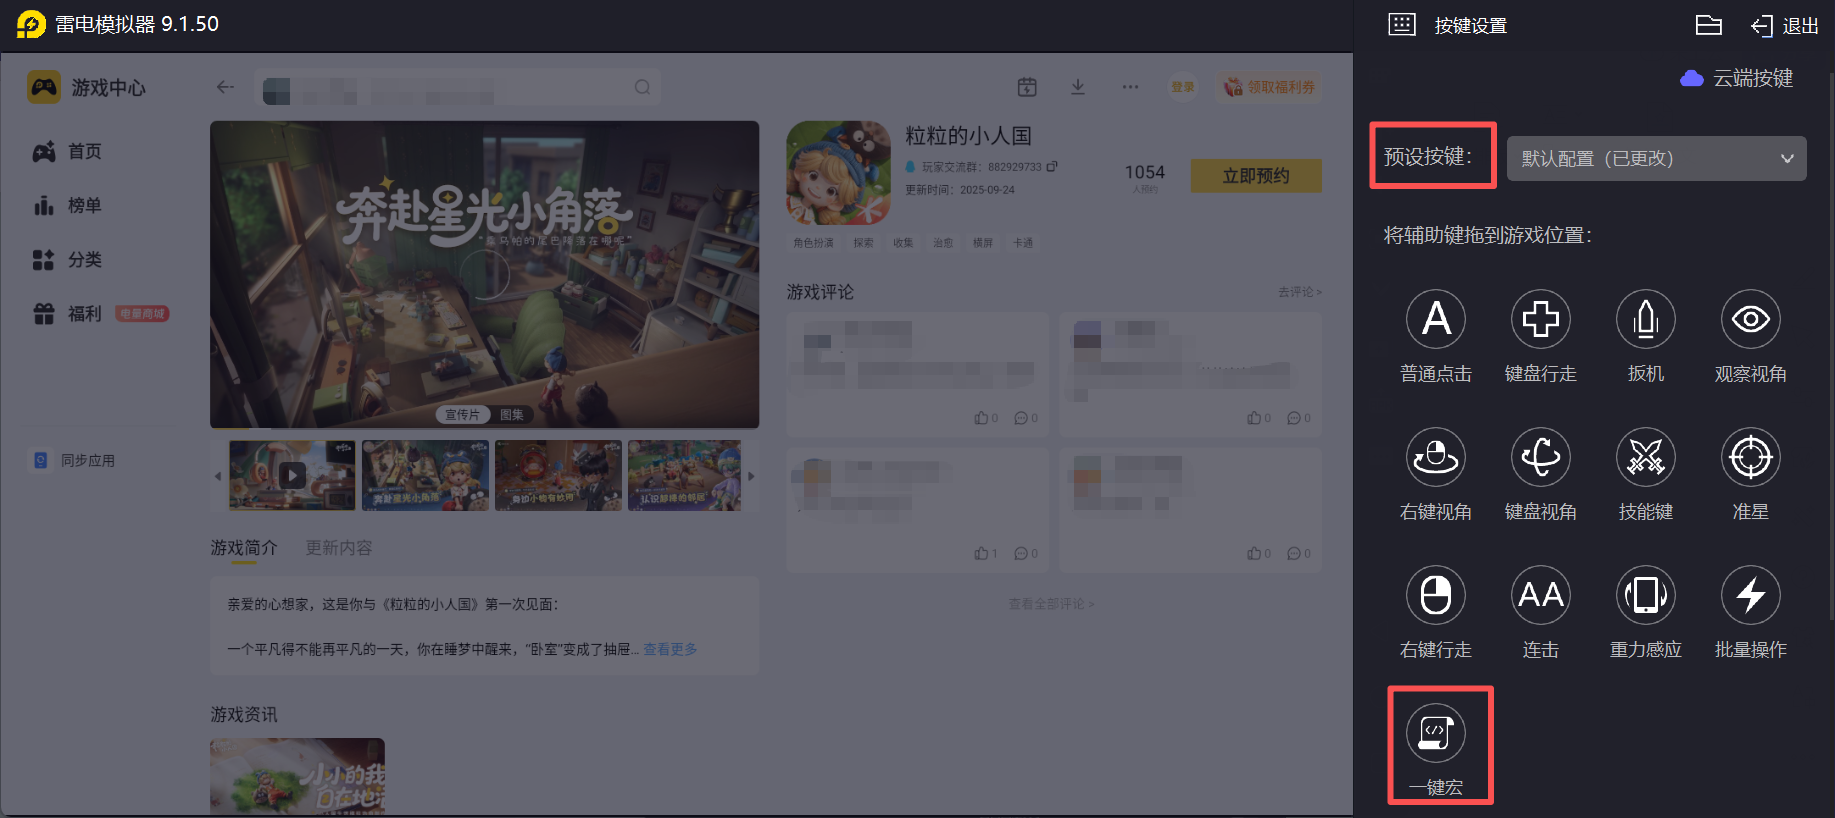Open the calendar check-in icon
The width and height of the screenshot is (1835, 818).
(1027, 87)
